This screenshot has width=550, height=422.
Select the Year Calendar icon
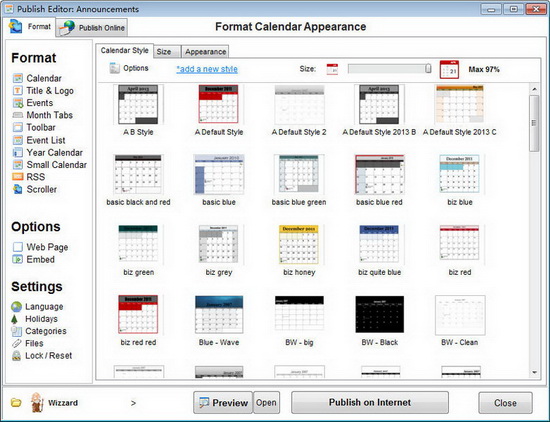coord(18,152)
